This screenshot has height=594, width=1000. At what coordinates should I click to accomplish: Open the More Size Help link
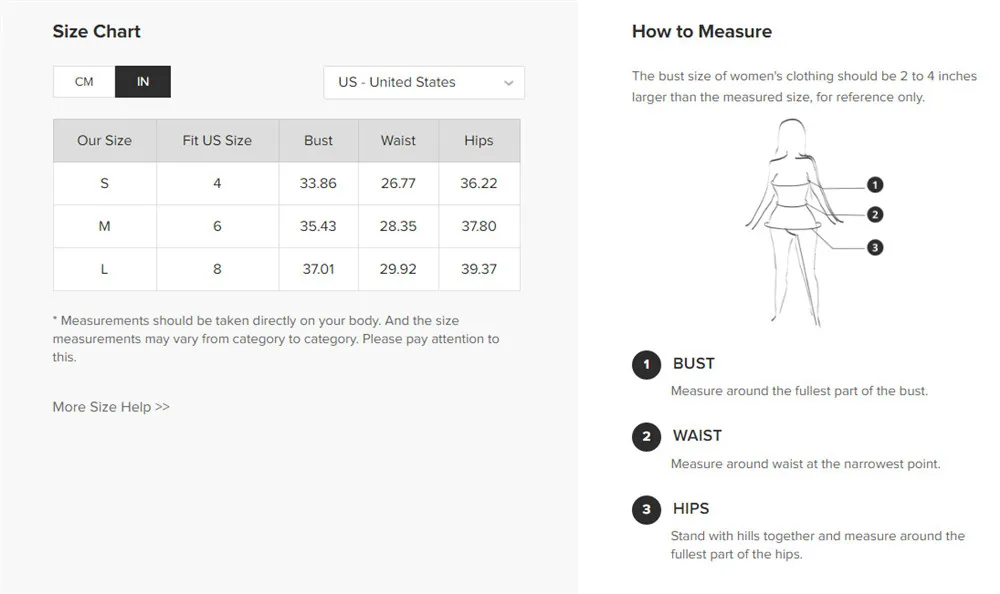pyautogui.click(x=111, y=407)
